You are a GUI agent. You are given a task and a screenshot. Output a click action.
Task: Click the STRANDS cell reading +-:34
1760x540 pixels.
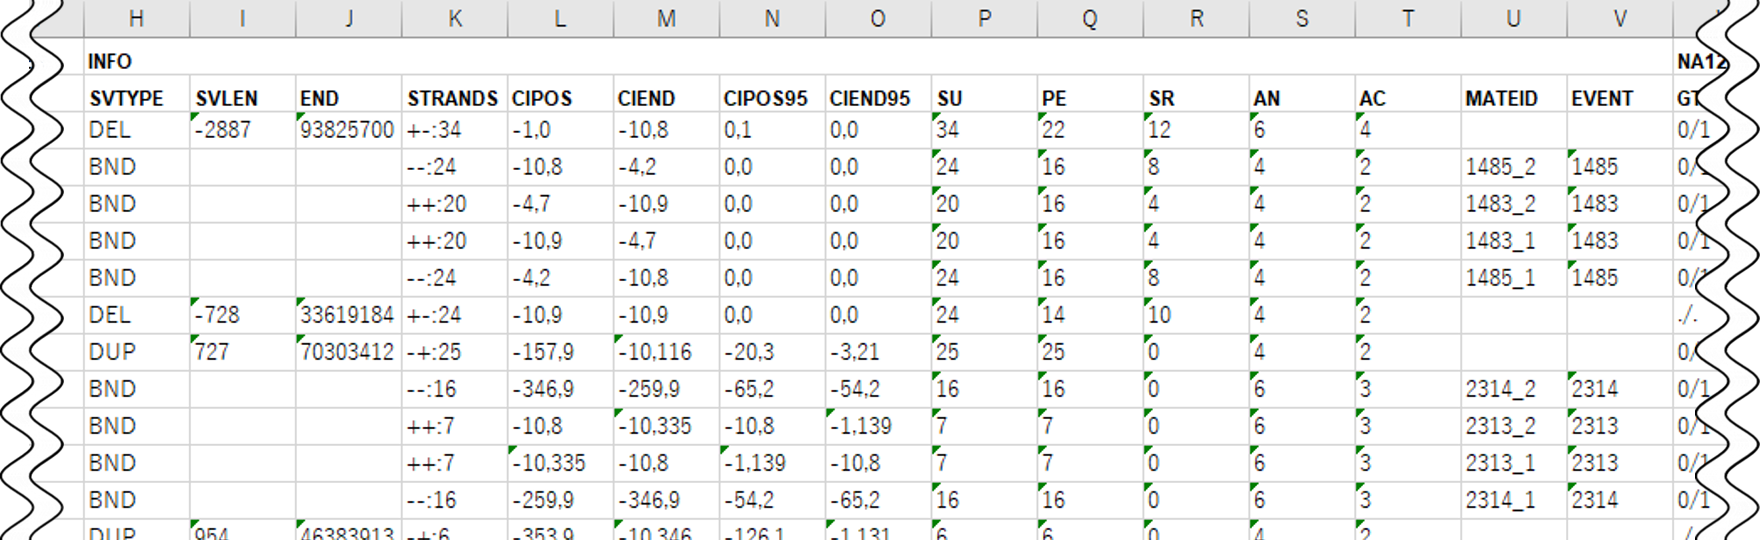coord(434,130)
